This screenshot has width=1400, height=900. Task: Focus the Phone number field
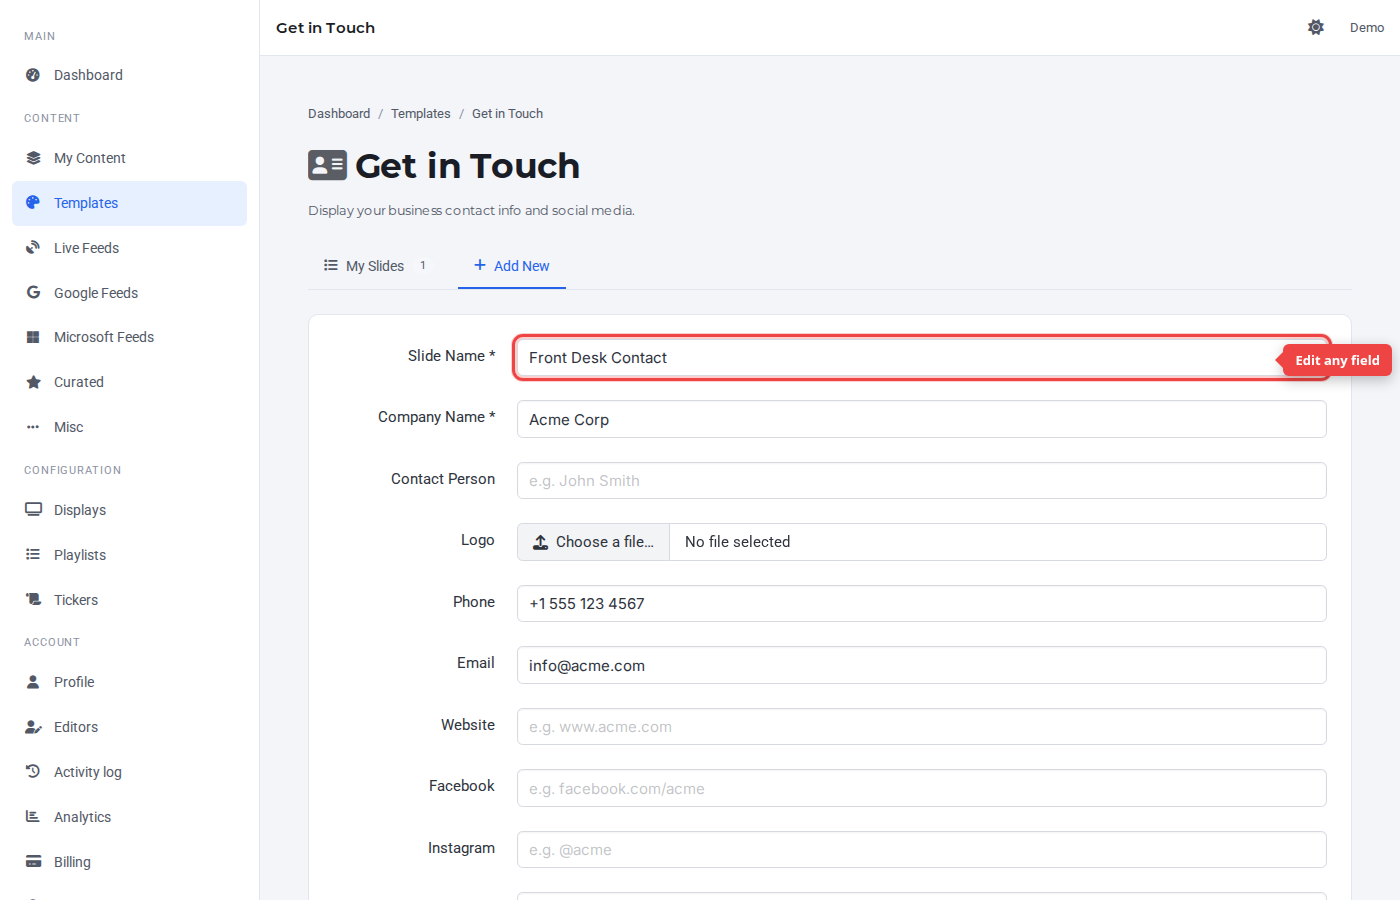[922, 604]
